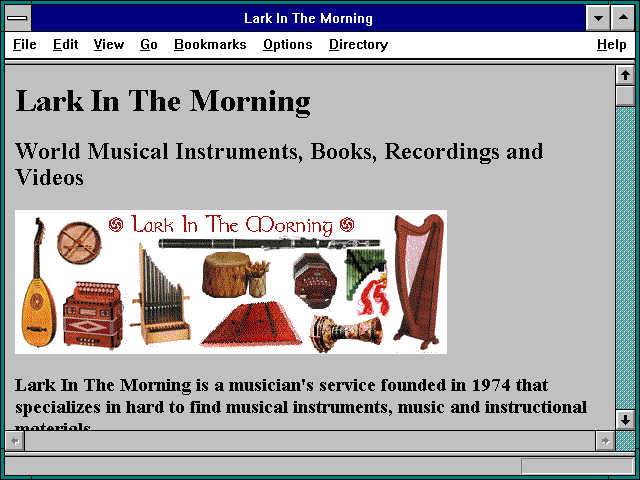This screenshot has height=480, width=640.
Task: Click the wooden flute in the banner
Action: click(x=269, y=244)
